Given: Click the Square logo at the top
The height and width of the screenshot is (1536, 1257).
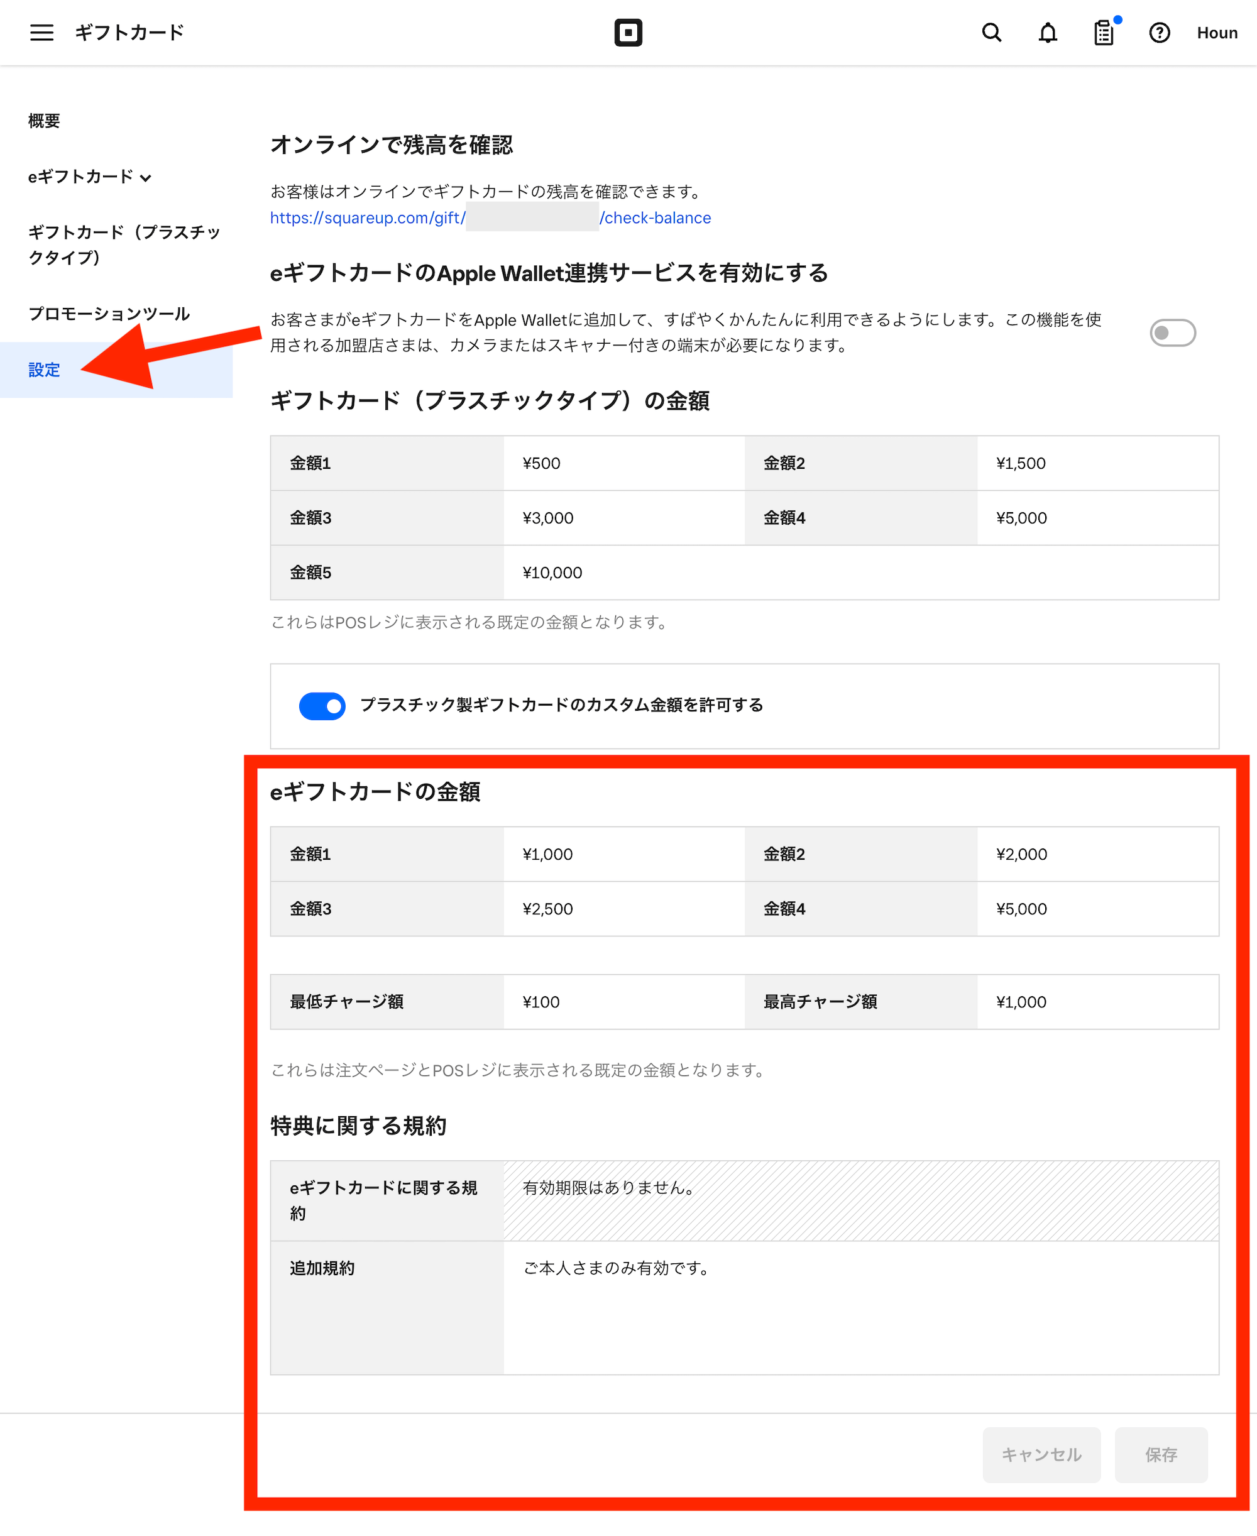Looking at the screenshot, I should pyautogui.click(x=629, y=32).
